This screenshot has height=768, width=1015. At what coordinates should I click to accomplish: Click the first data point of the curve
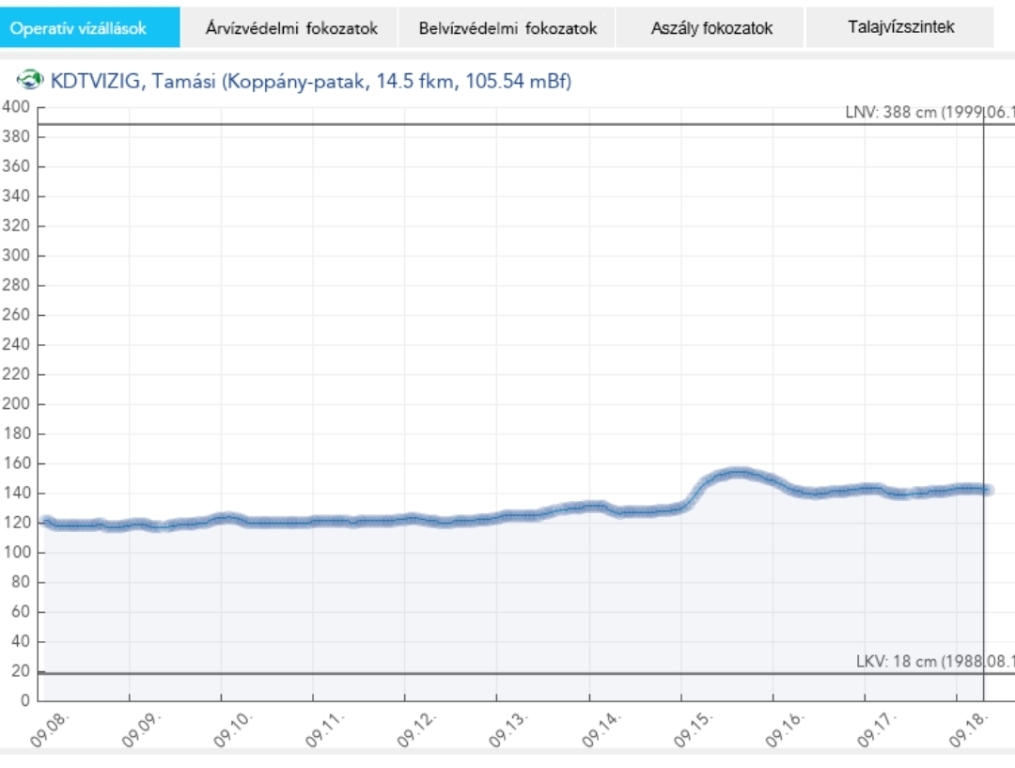(x=46, y=522)
